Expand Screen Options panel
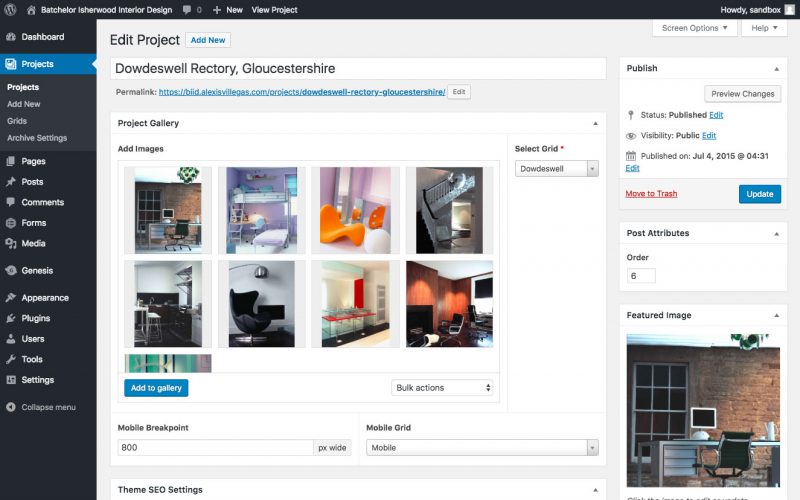The width and height of the screenshot is (800, 500). [x=694, y=28]
